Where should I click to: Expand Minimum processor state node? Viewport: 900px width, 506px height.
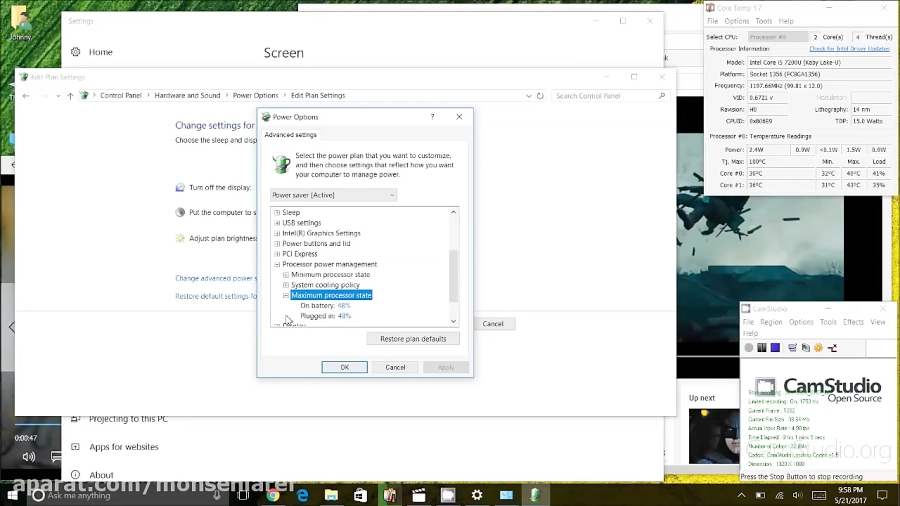pos(286,275)
